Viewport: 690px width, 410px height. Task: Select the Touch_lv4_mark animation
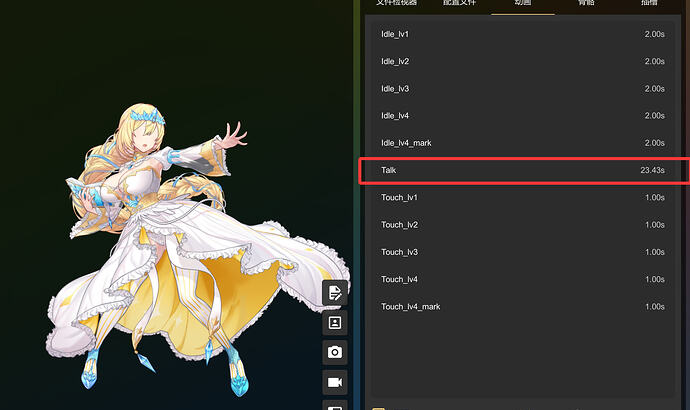pyautogui.click(x=522, y=307)
